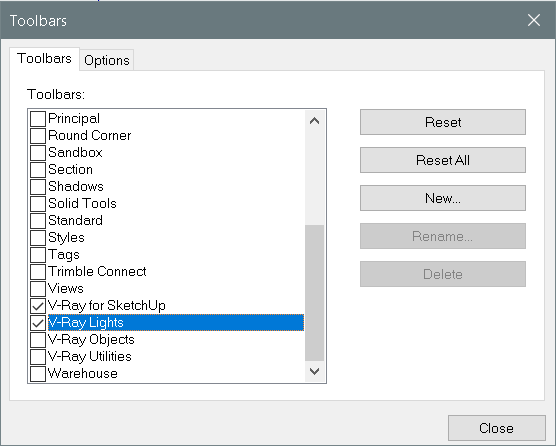Click the toolbar list scrollbar thumb

[315, 293]
